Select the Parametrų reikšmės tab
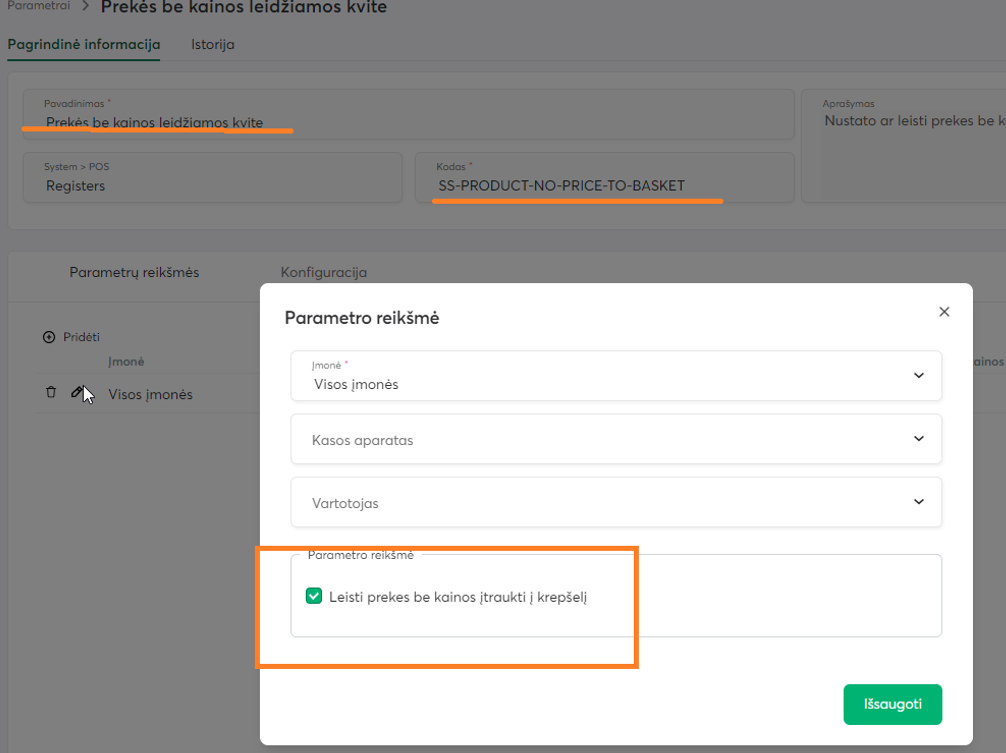 point(134,272)
